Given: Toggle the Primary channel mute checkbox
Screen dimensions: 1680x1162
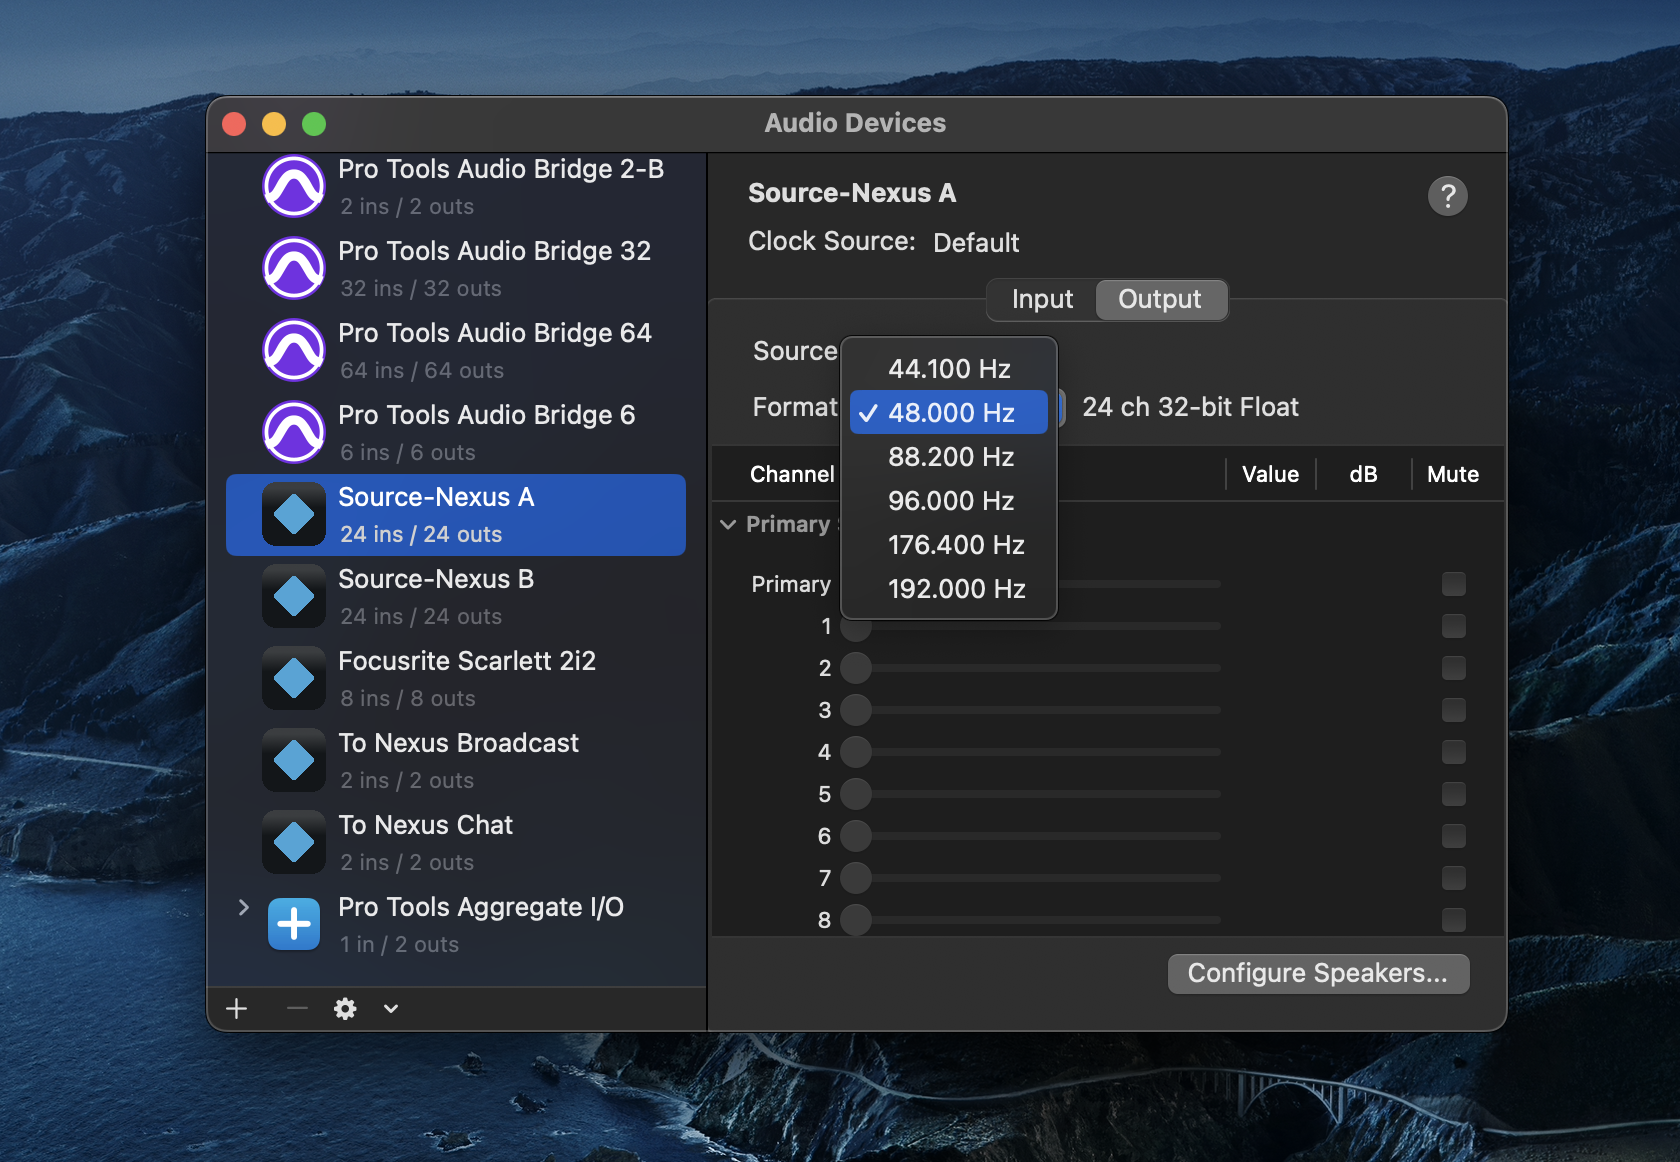Looking at the screenshot, I should point(1454,584).
